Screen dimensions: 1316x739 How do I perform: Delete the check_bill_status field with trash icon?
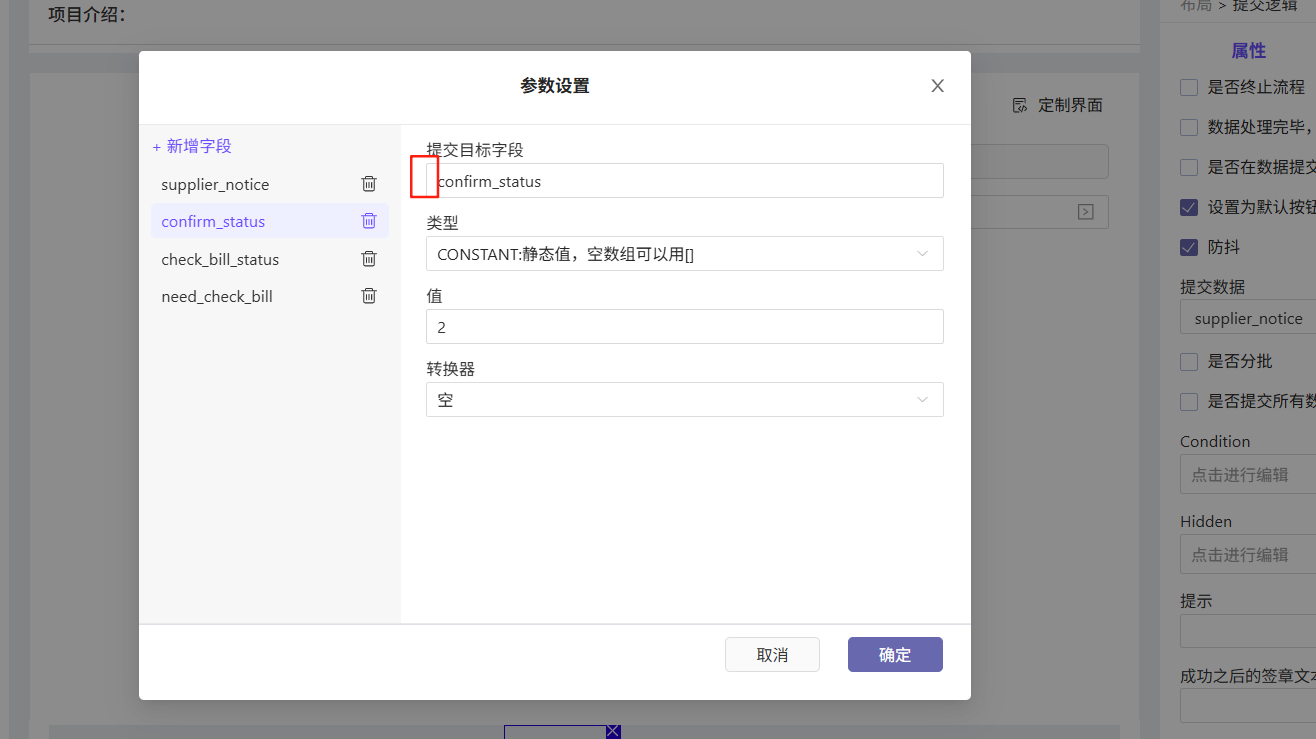tap(369, 259)
